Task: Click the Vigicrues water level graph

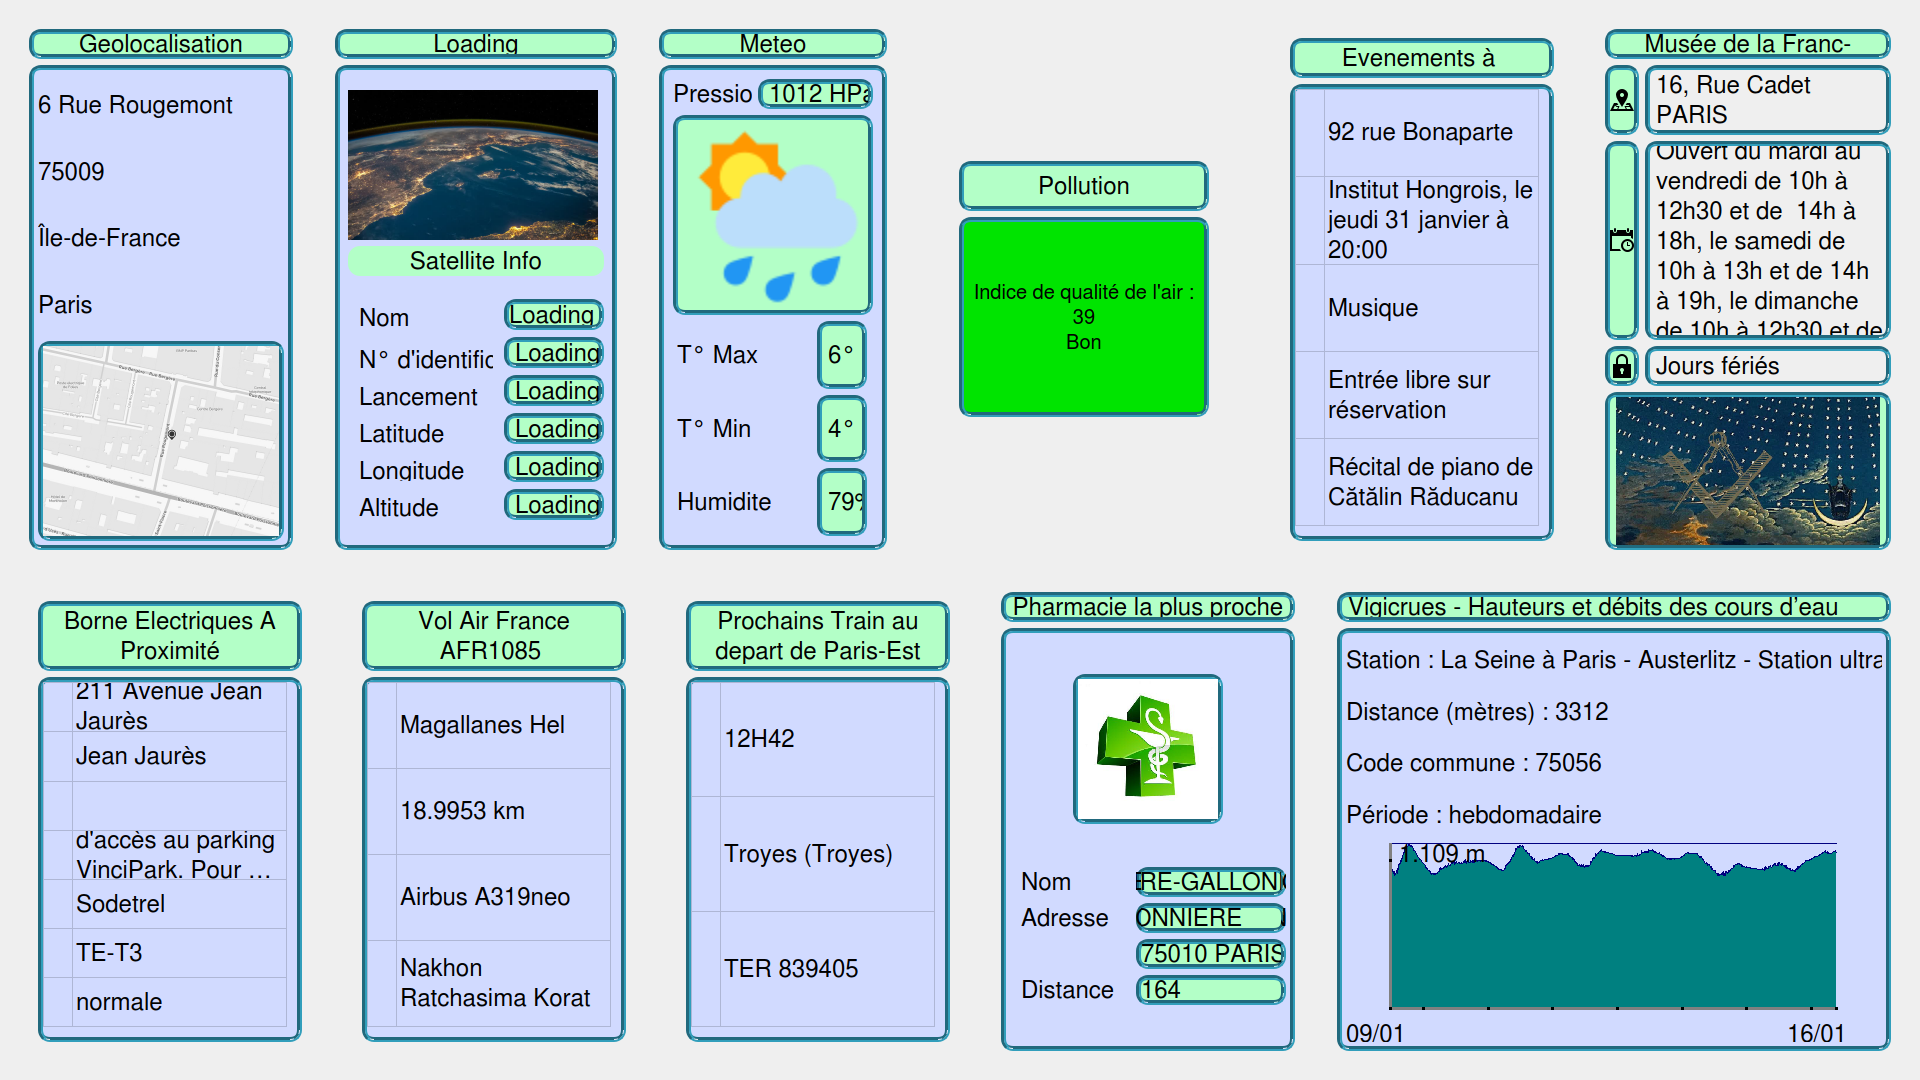Action: [1613, 926]
